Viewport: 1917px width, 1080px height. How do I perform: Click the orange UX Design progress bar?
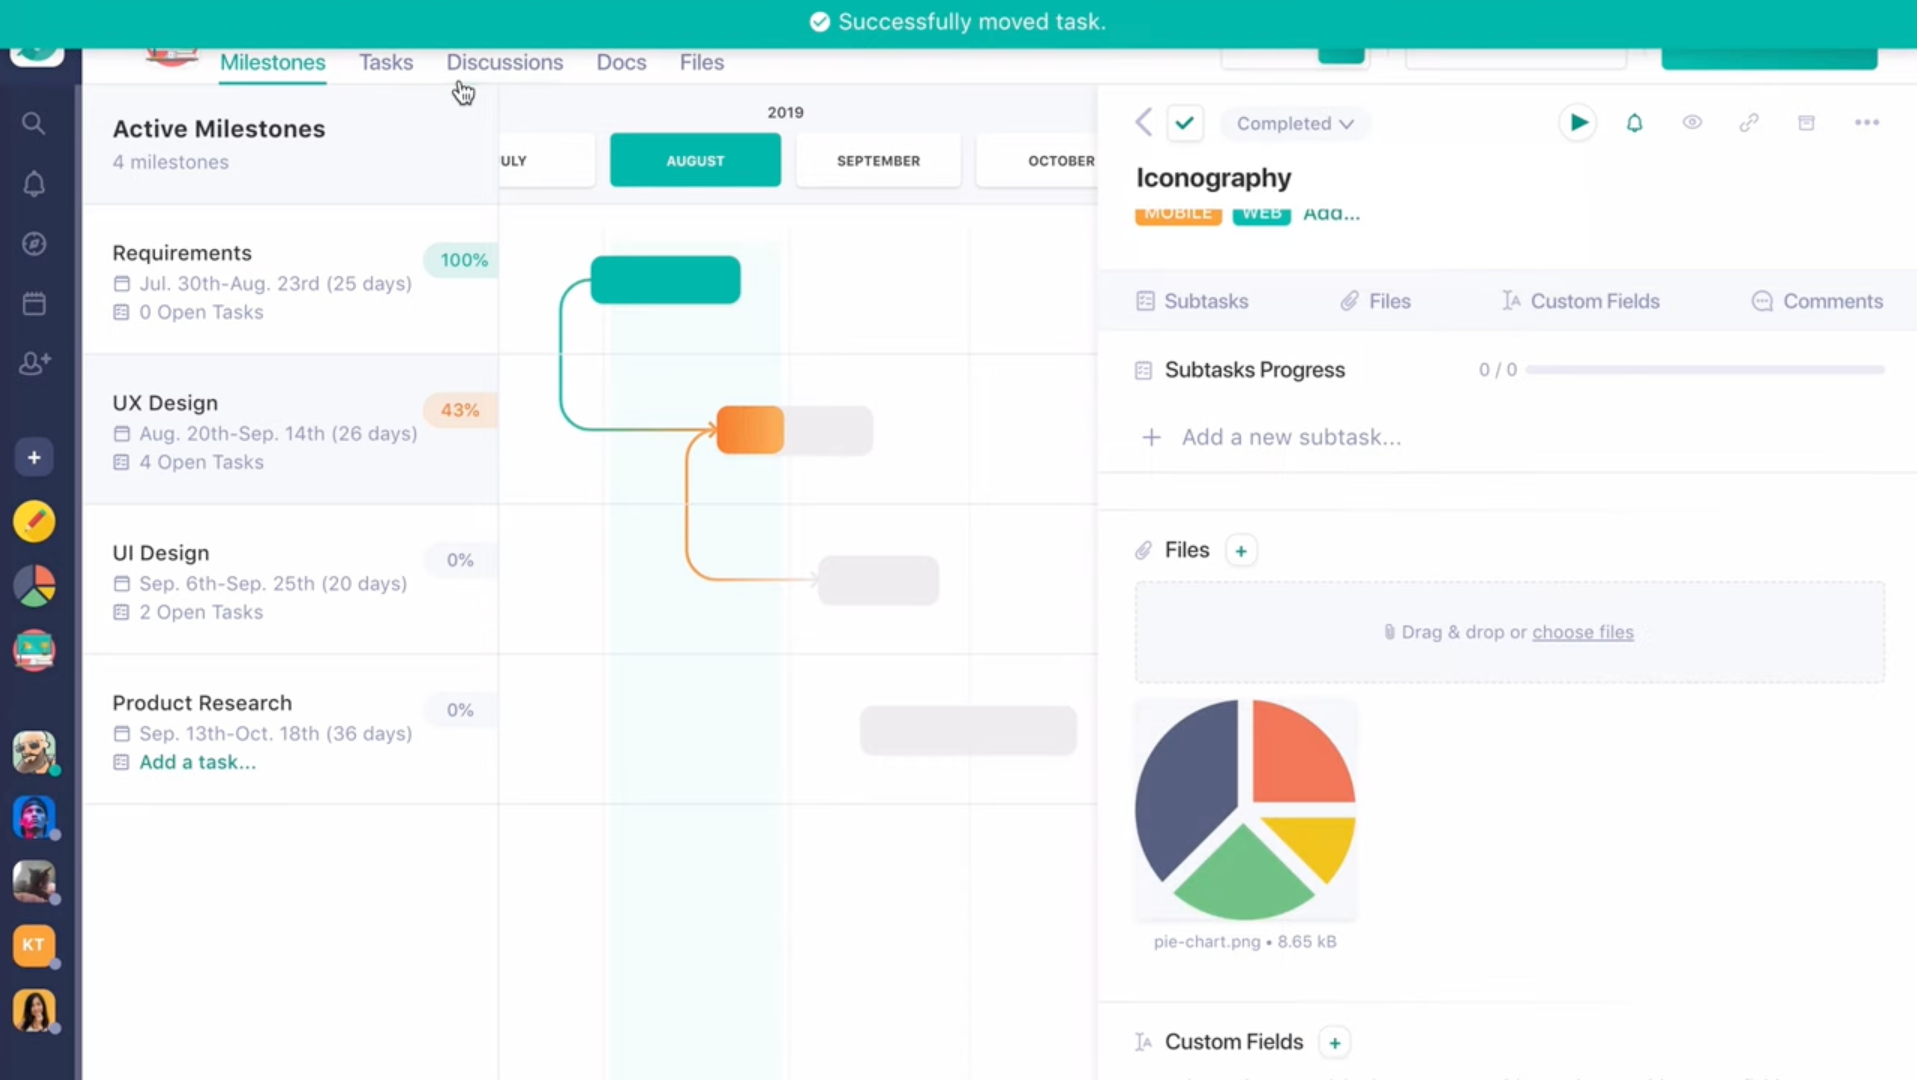pos(750,430)
